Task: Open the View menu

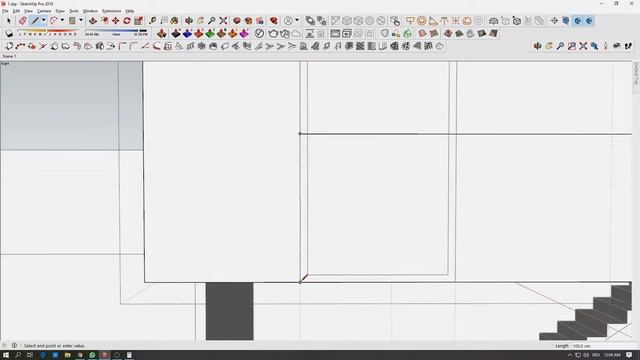Action: [28, 11]
